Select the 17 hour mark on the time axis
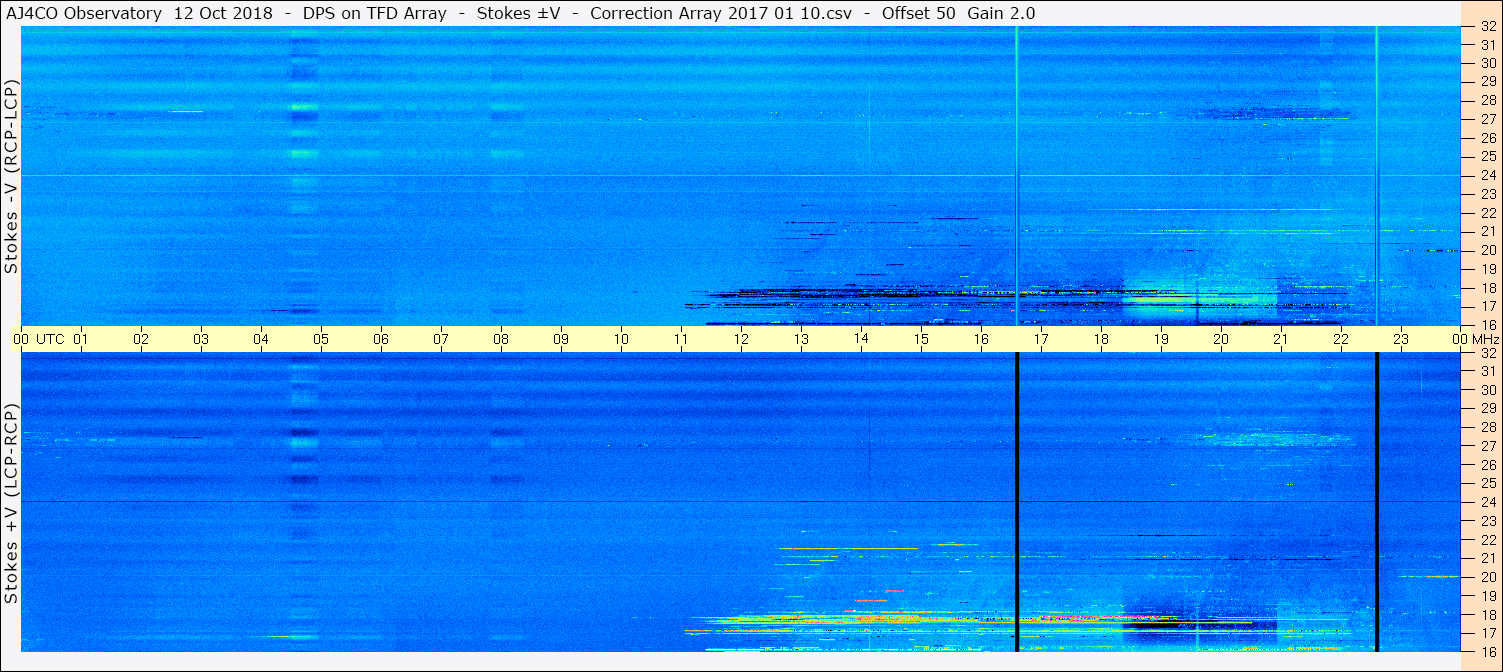Image resolution: width=1503 pixels, height=672 pixels. 1041,339
